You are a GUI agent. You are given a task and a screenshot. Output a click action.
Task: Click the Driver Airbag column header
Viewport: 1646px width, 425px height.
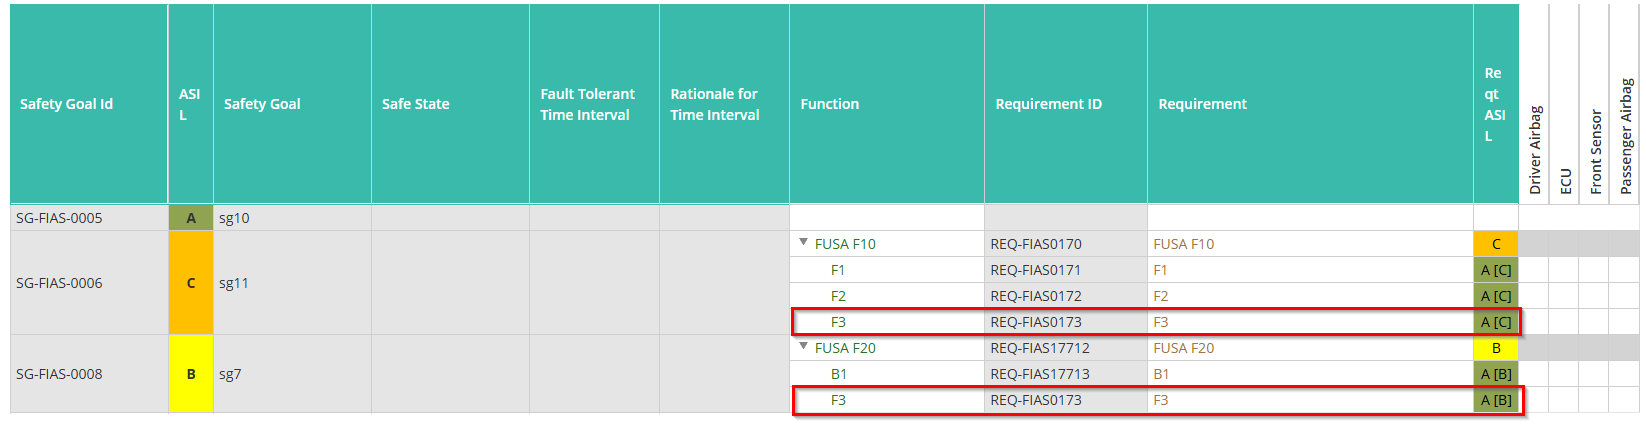click(1534, 104)
